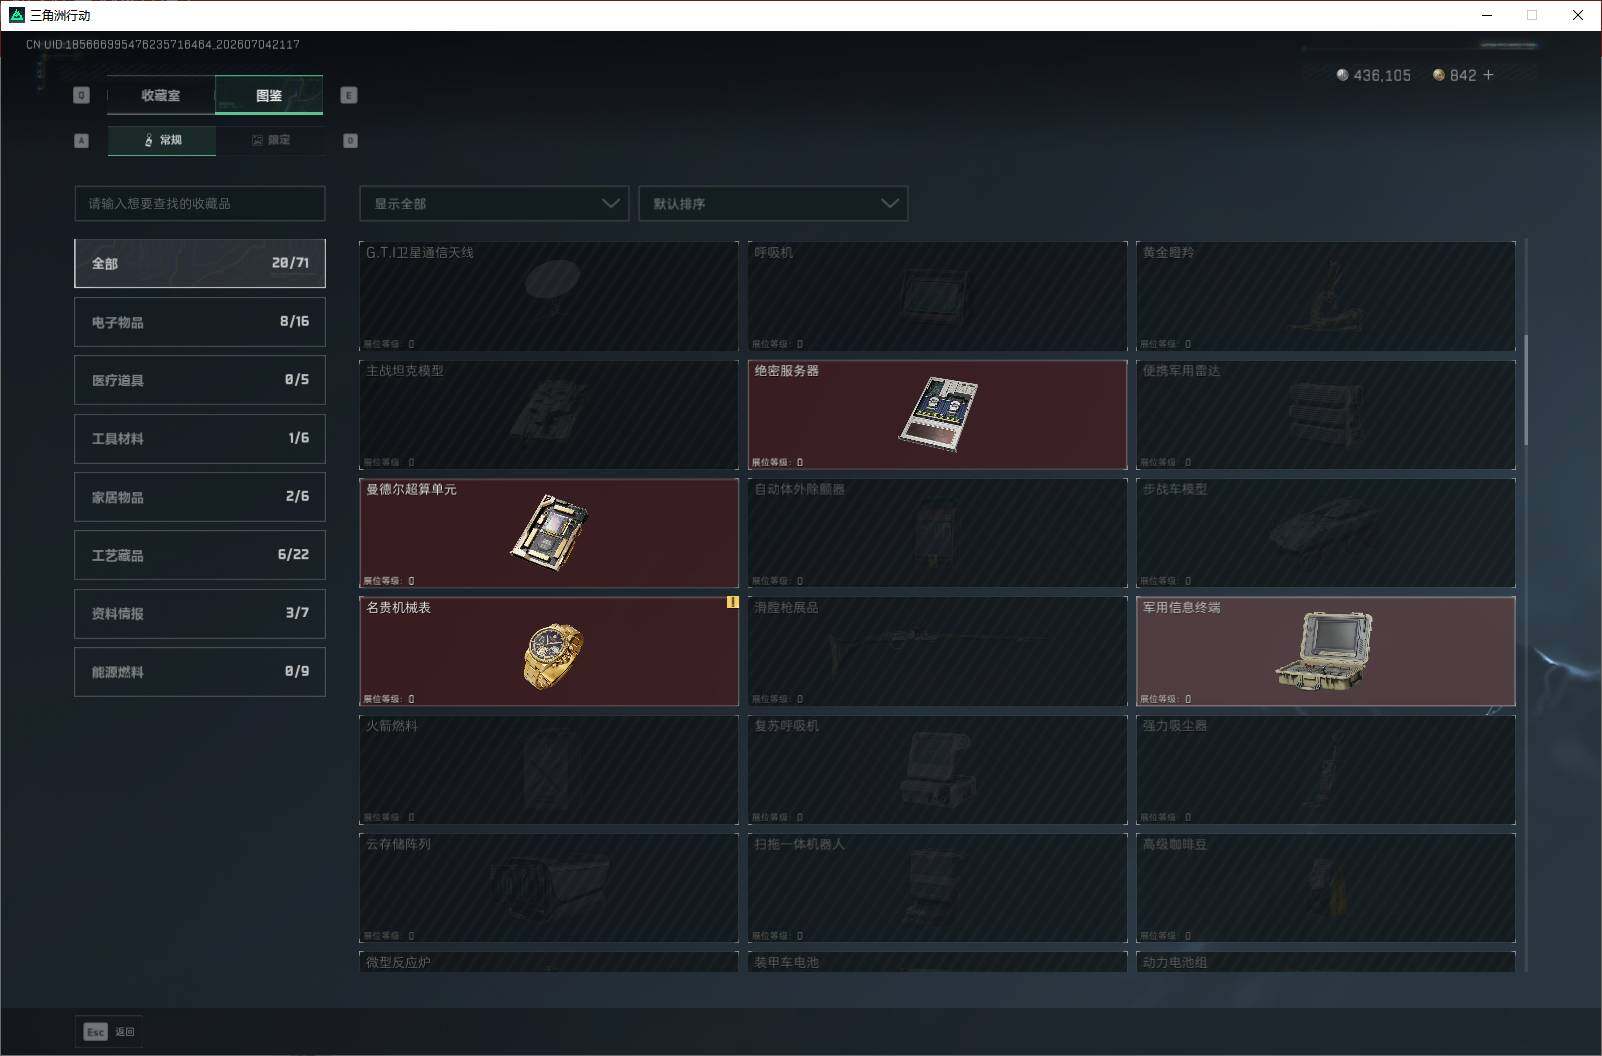Open the locked 火箭燃料 card
The image size is (1602, 1056).
549,770
